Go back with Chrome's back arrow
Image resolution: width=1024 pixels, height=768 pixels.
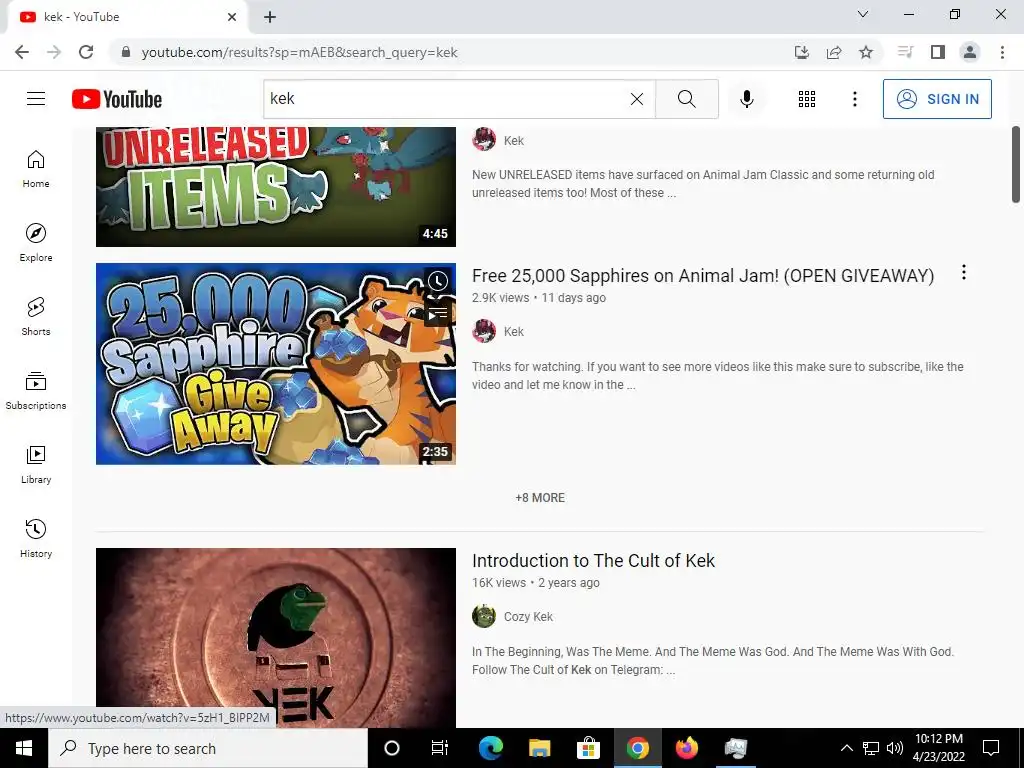(x=22, y=52)
